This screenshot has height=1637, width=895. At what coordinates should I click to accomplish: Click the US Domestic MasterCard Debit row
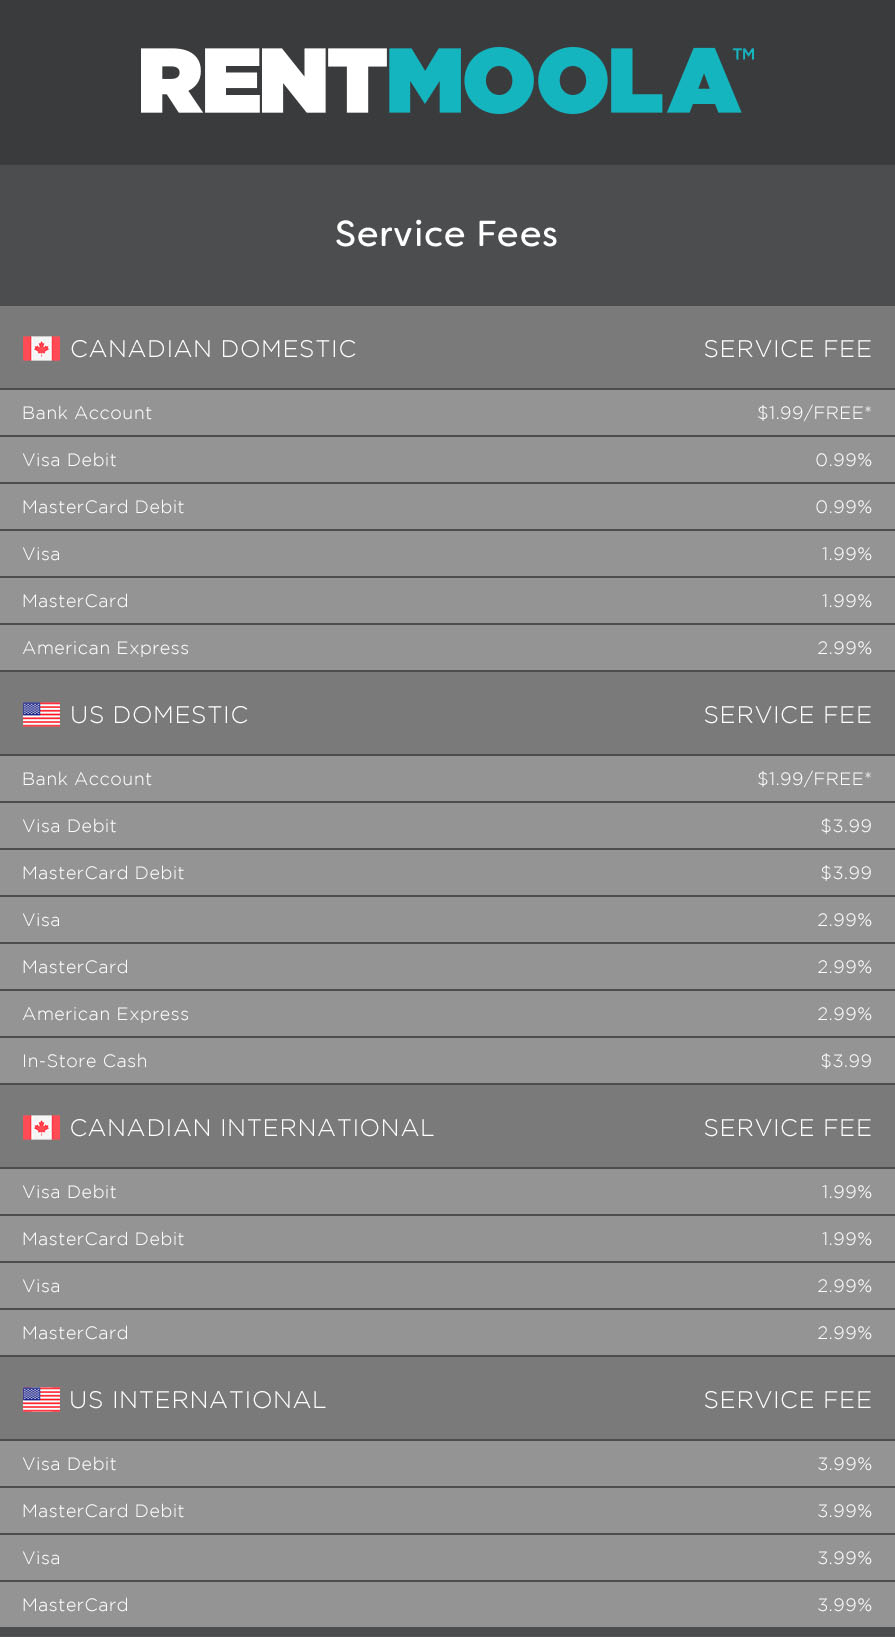447,873
